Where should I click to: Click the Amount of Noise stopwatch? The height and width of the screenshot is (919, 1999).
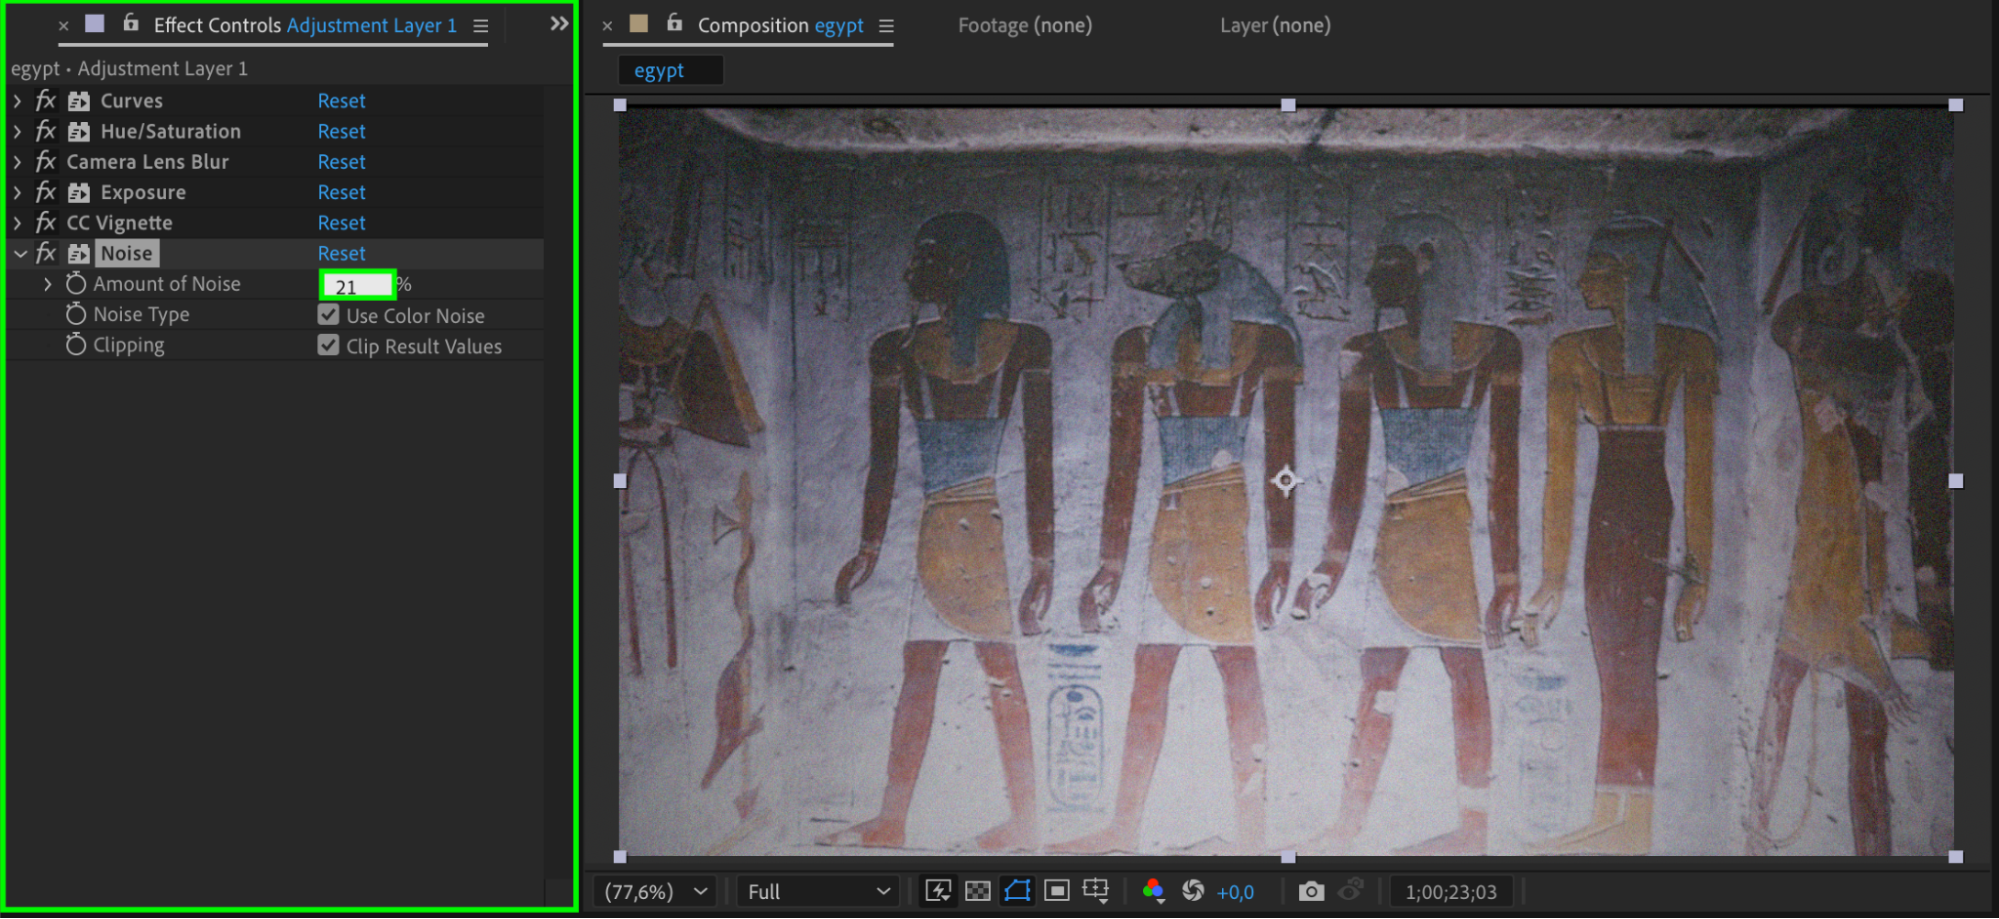click(76, 284)
